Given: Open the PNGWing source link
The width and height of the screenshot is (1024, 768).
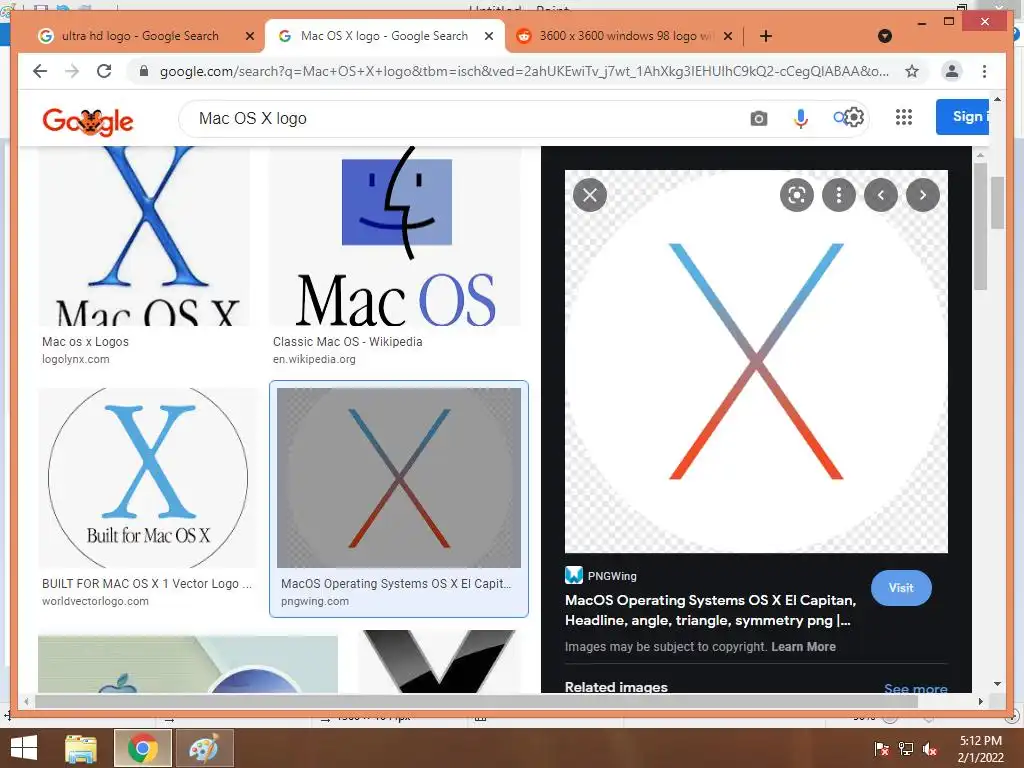Looking at the screenshot, I should (601, 575).
